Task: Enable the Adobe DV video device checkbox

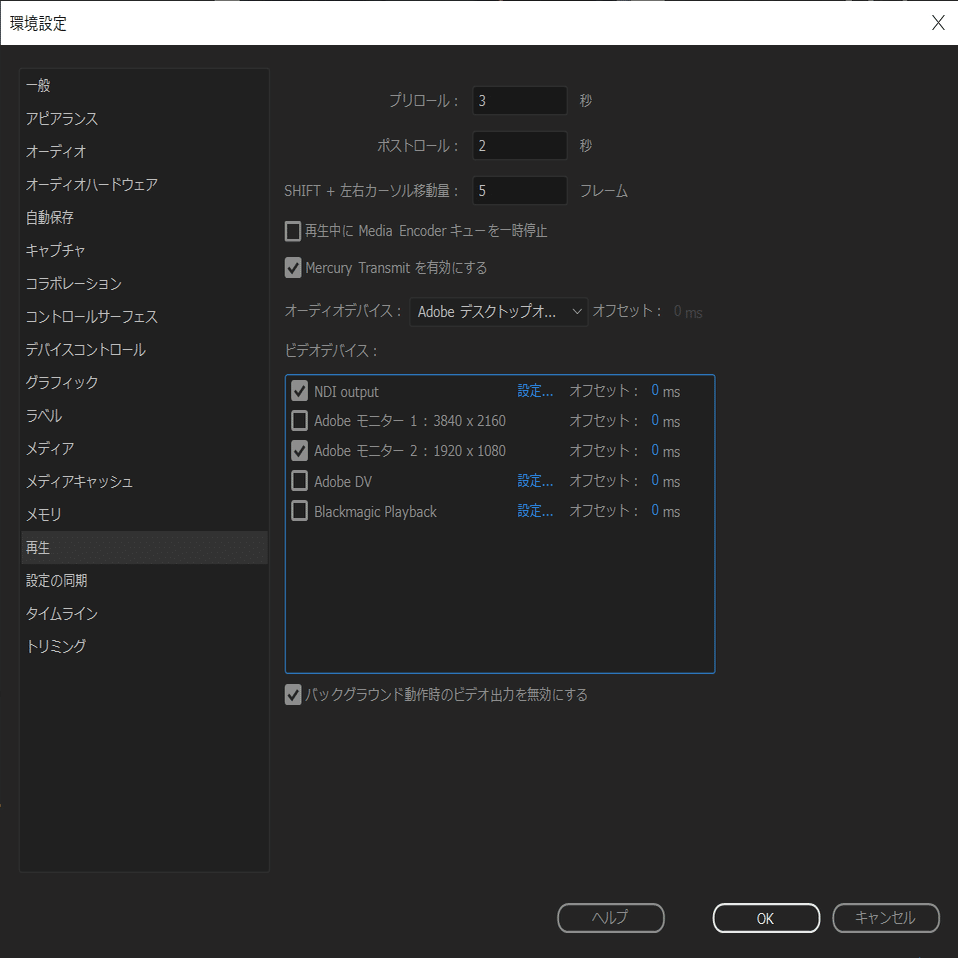Action: point(299,481)
